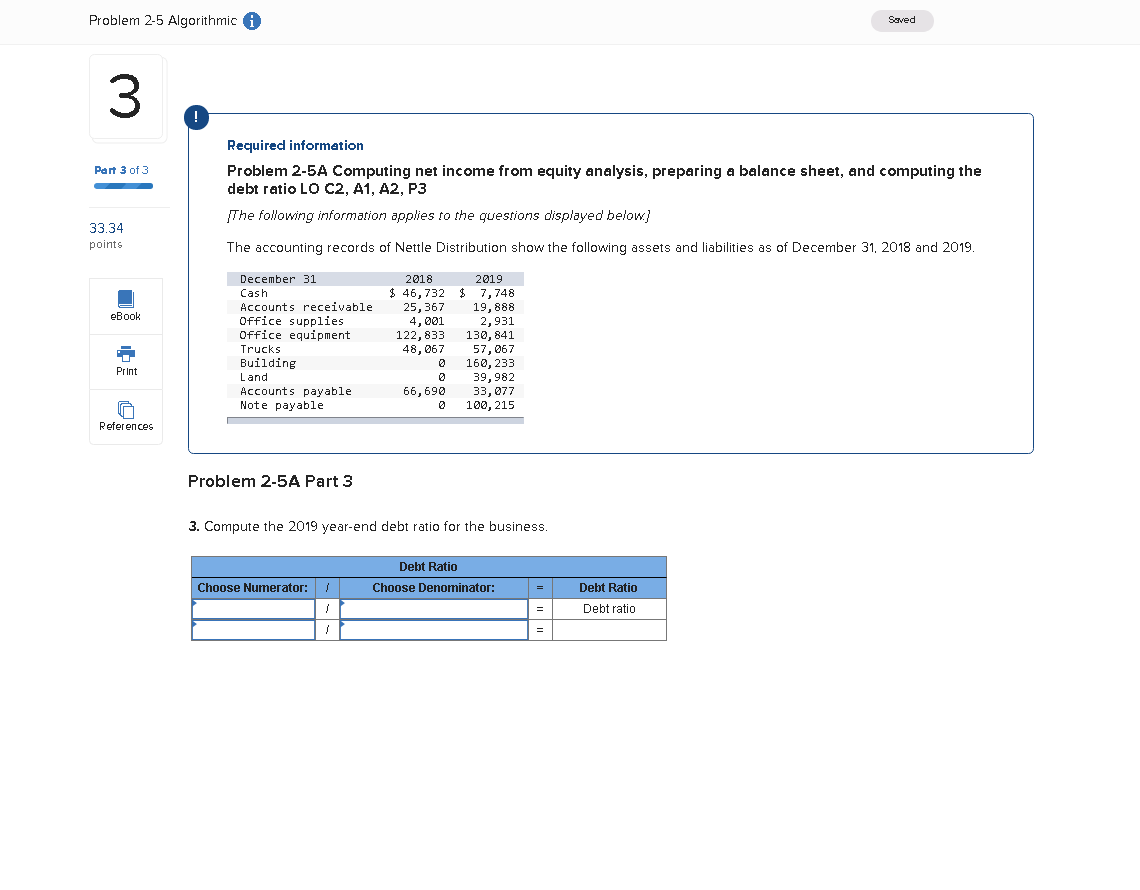
Task: Click the info icon beside Problem 2-5 Algorithmic
Action: point(252,21)
